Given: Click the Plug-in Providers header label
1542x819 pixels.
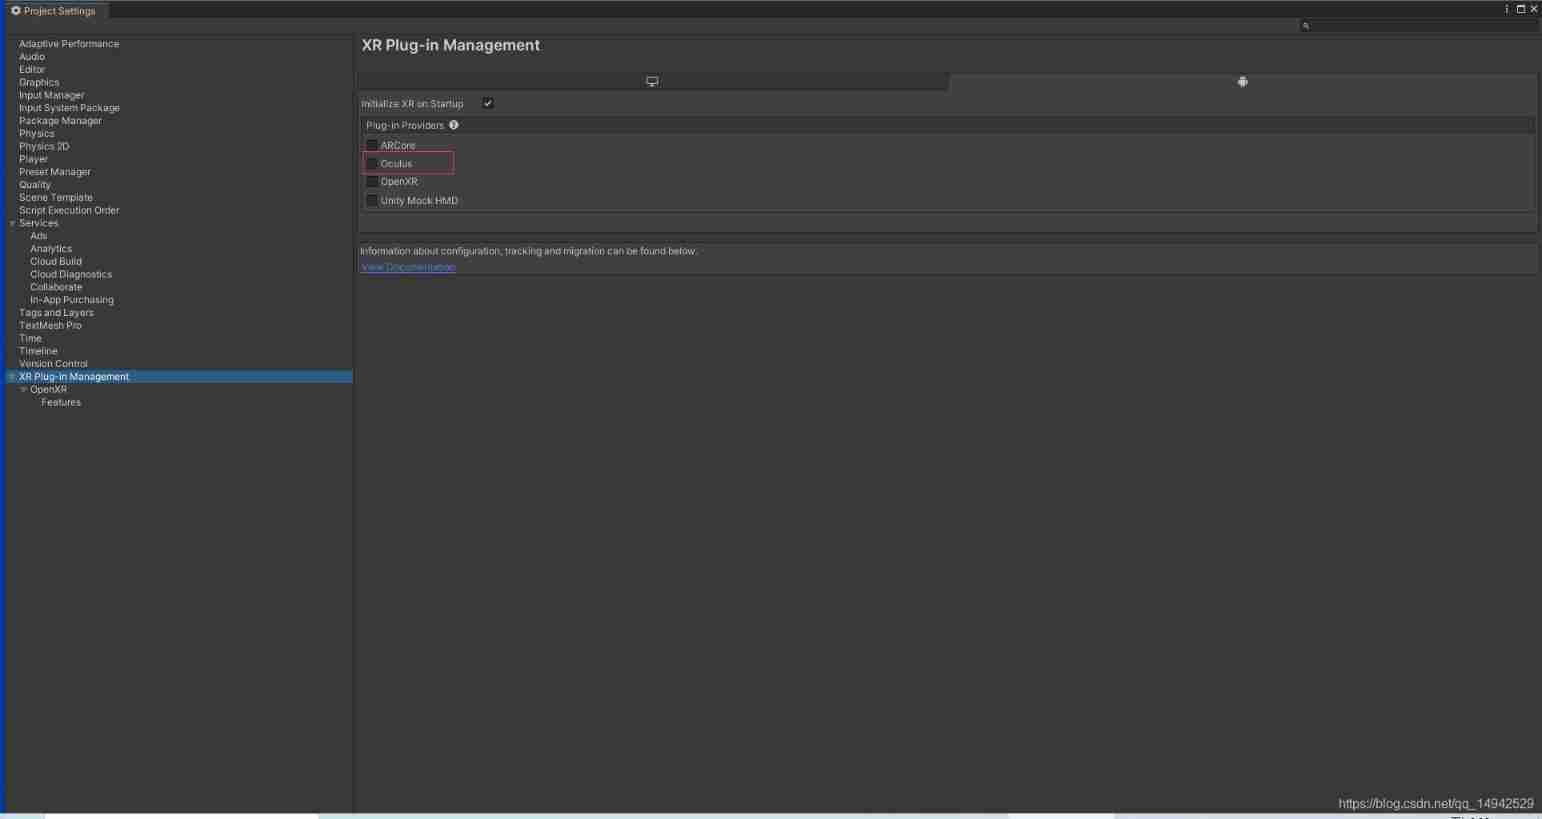Looking at the screenshot, I should point(405,125).
